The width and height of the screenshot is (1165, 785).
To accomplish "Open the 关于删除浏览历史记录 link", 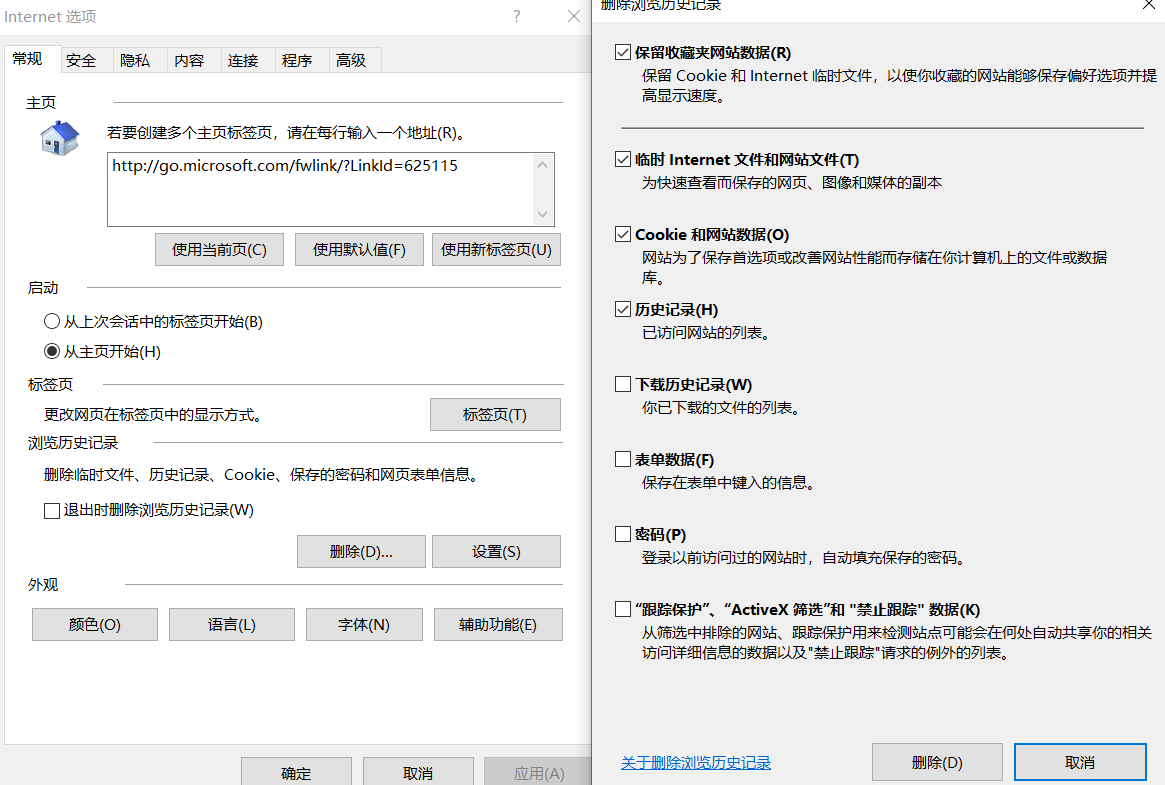I will (696, 763).
